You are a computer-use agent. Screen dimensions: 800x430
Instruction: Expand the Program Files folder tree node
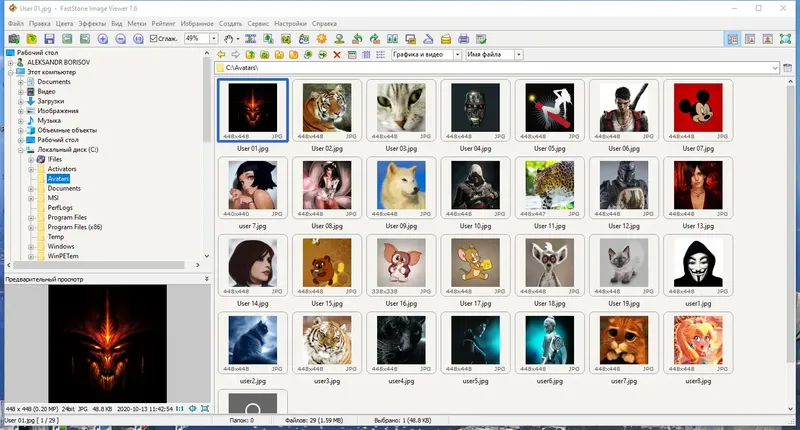click(32, 217)
